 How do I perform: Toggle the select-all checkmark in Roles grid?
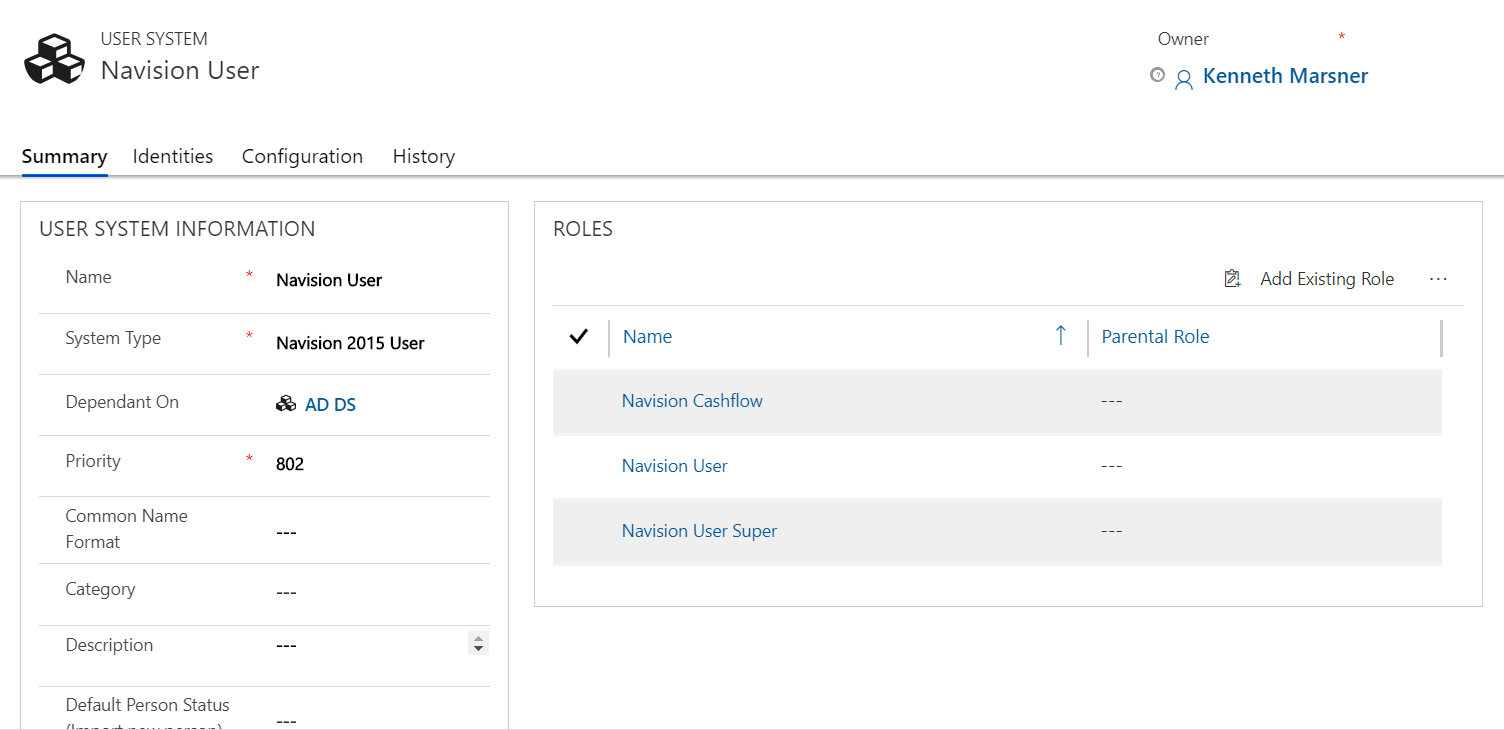tap(578, 337)
